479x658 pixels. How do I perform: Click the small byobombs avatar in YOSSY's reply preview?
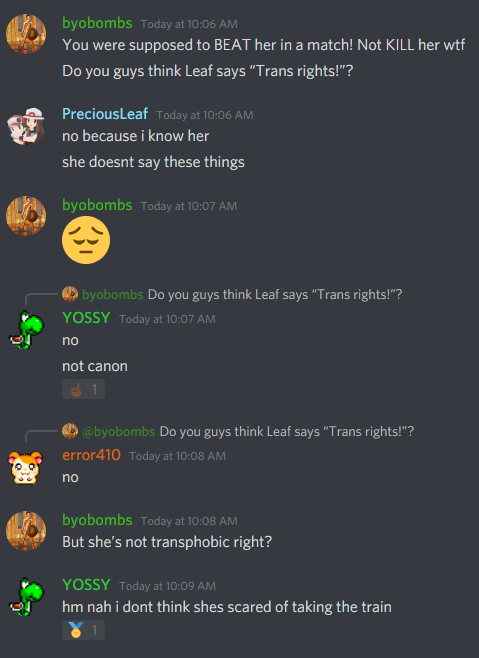(x=70, y=294)
